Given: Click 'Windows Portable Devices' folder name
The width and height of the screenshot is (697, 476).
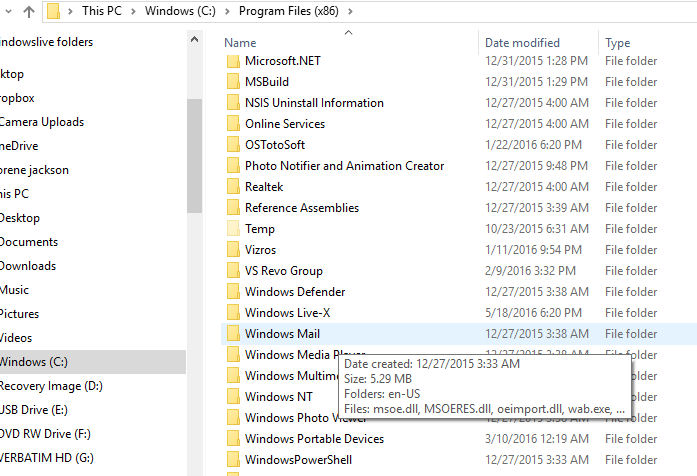Looking at the screenshot, I should pyautogui.click(x=314, y=439).
